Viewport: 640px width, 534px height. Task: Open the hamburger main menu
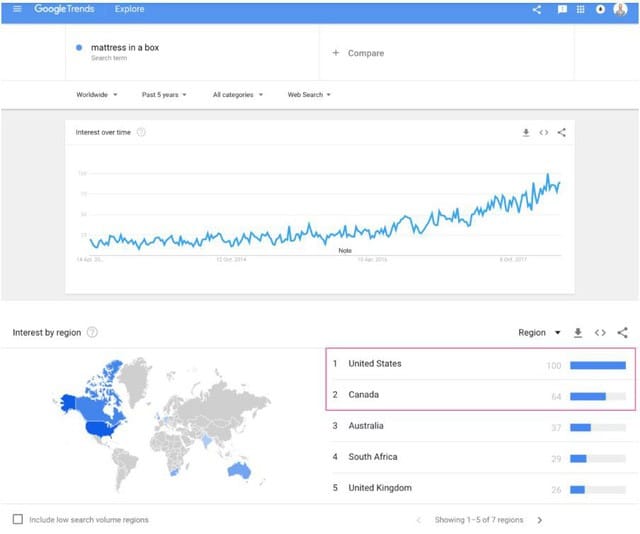click(x=17, y=9)
